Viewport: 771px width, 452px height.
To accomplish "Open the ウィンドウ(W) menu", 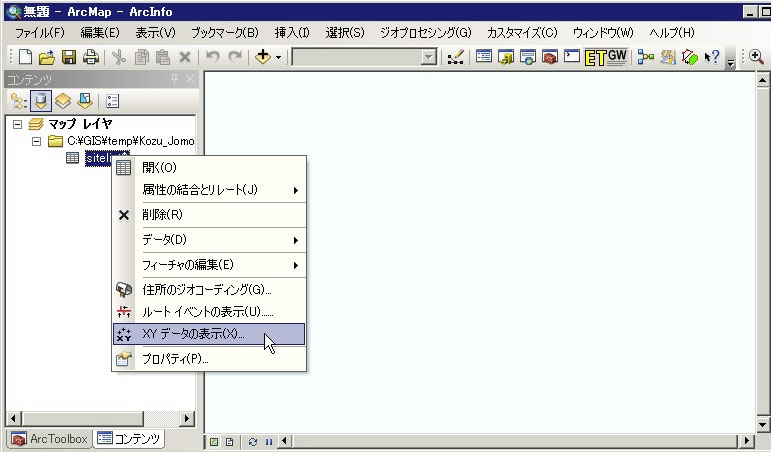I will point(603,33).
